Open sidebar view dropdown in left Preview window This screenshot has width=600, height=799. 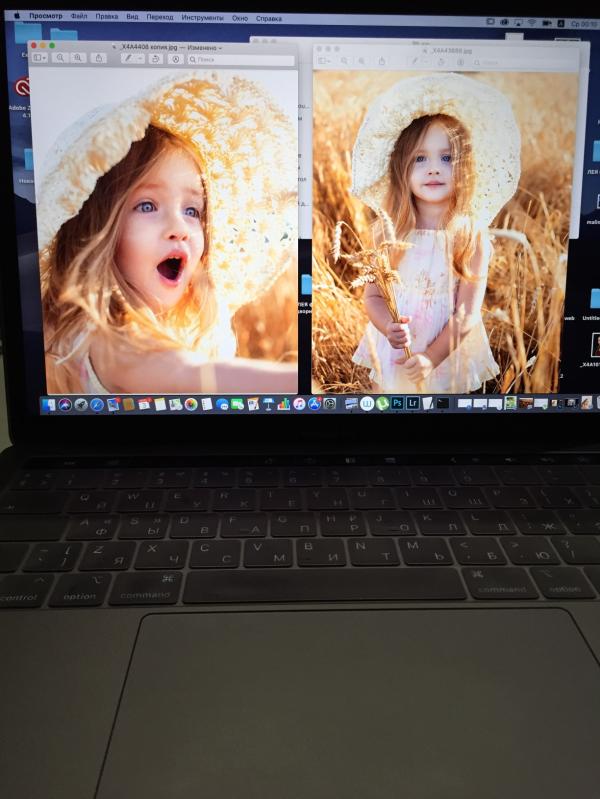(40, 58)
